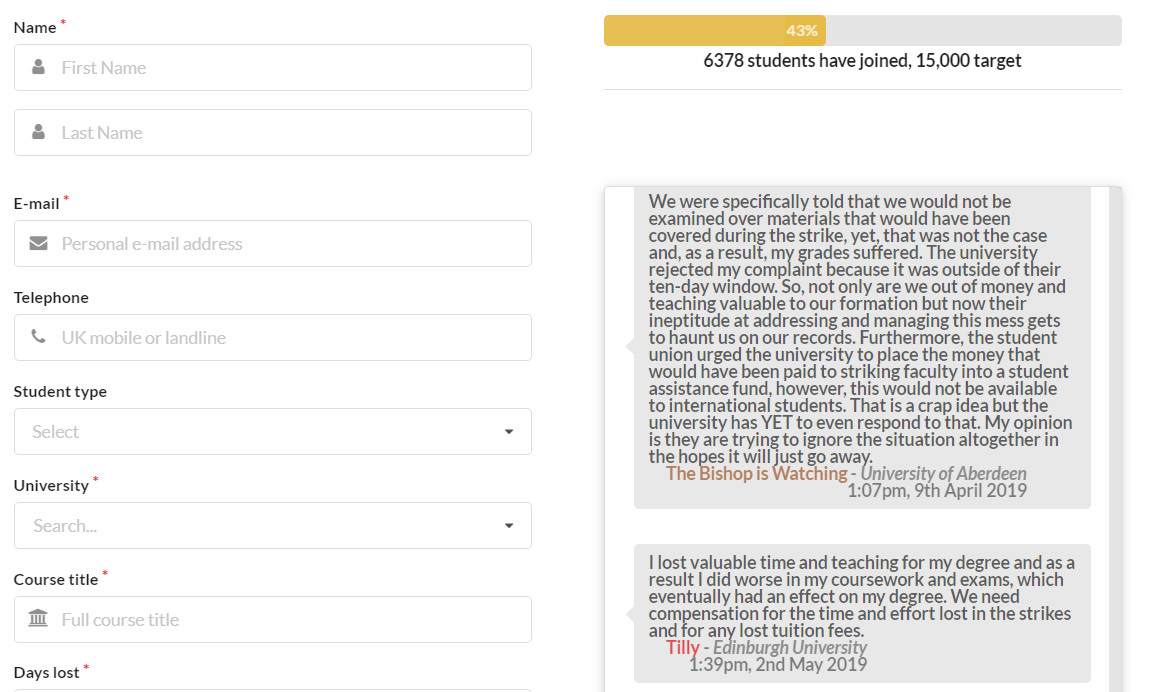Click the Aberdeen student testimonial bubble

[x=862, y=347]
